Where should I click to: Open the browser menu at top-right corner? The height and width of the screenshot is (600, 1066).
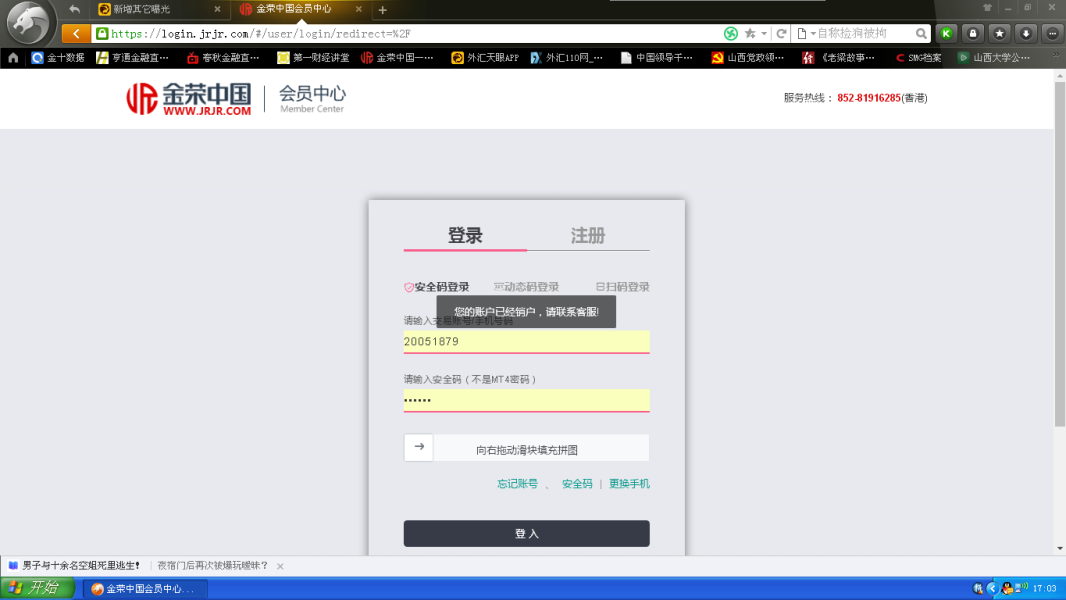1051,33
